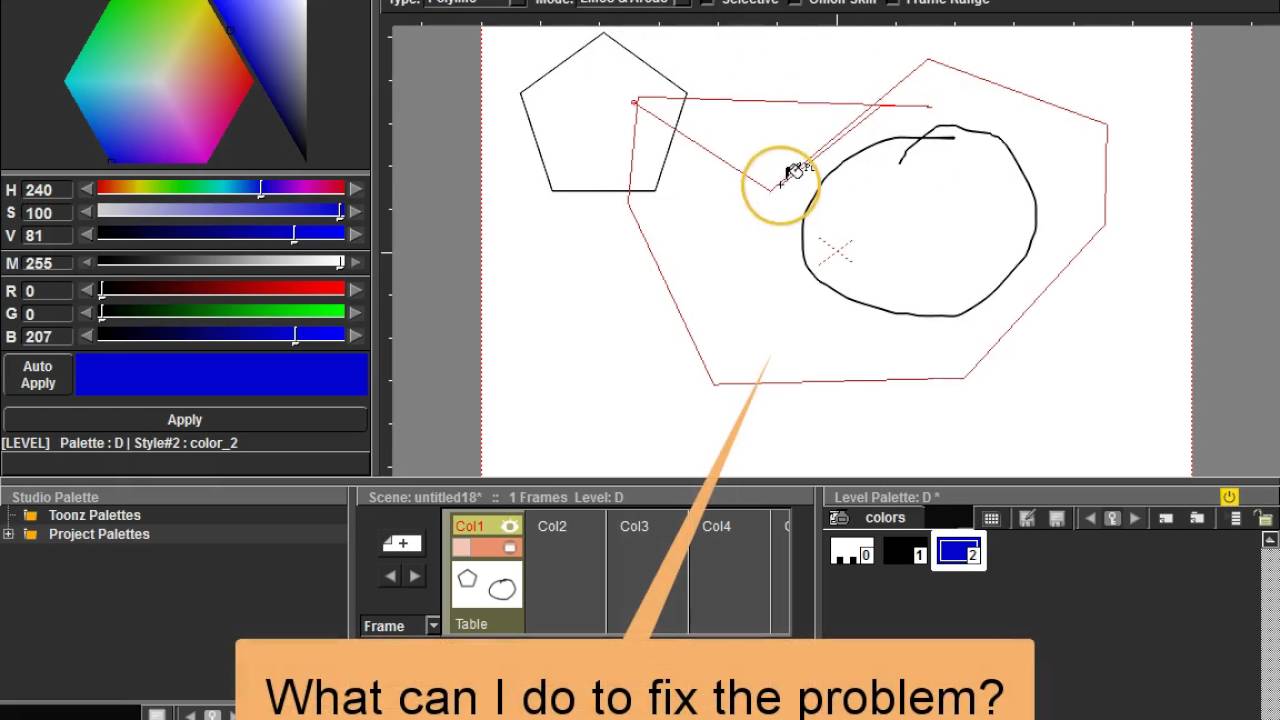
Task: Click the H value field showing 240
Action: [x=47, y=190]
